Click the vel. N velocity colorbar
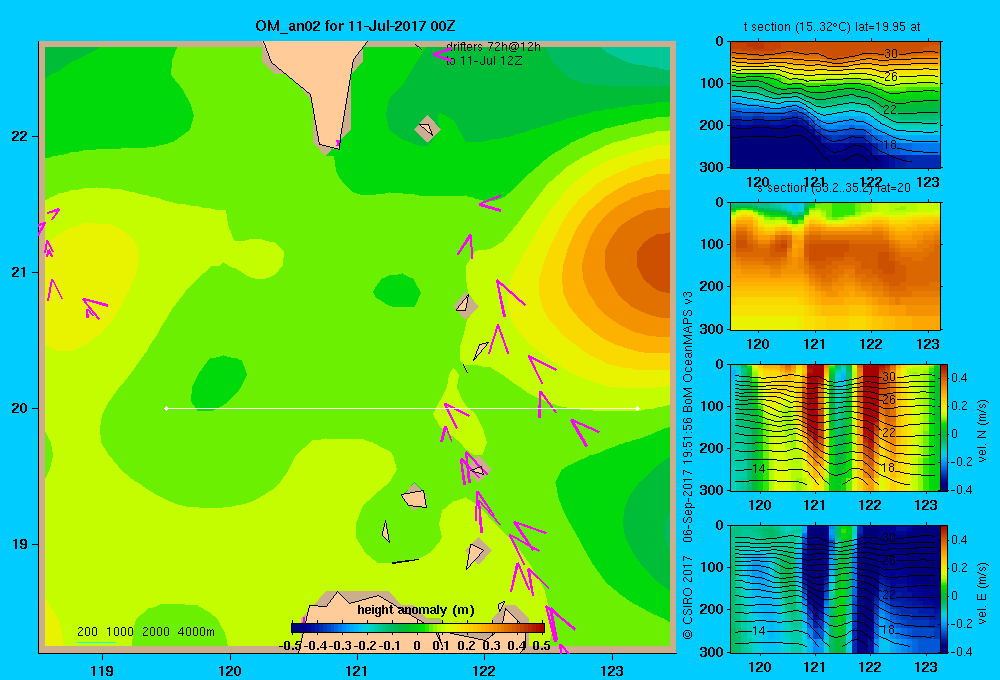 [x=944, y=427]
